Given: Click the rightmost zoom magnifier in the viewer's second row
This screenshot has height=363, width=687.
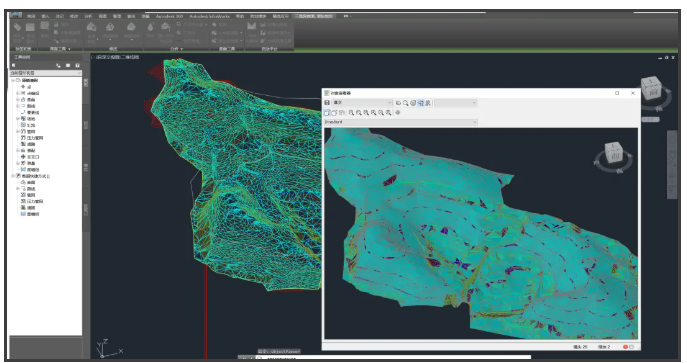Looking at the screenshot, I should [389, 113].
